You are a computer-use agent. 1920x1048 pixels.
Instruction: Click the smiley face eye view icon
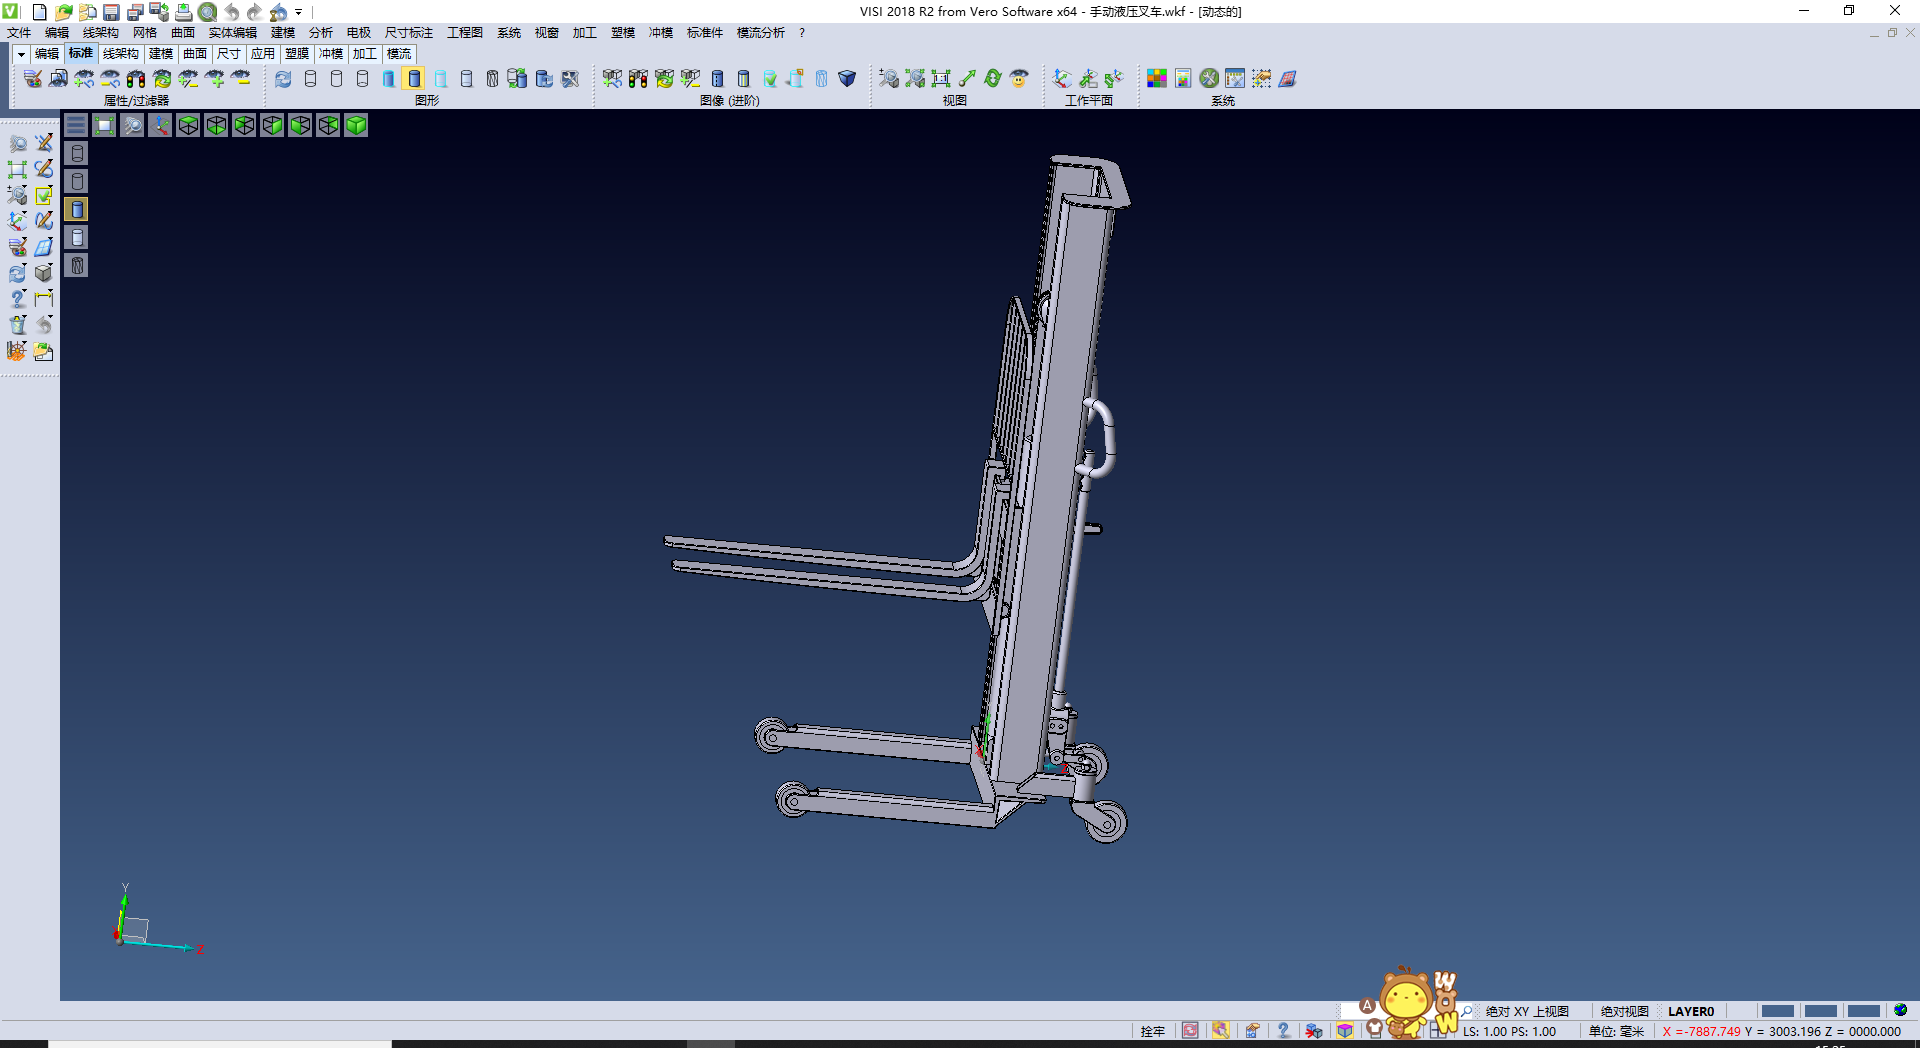click(x=1019, y=78)
